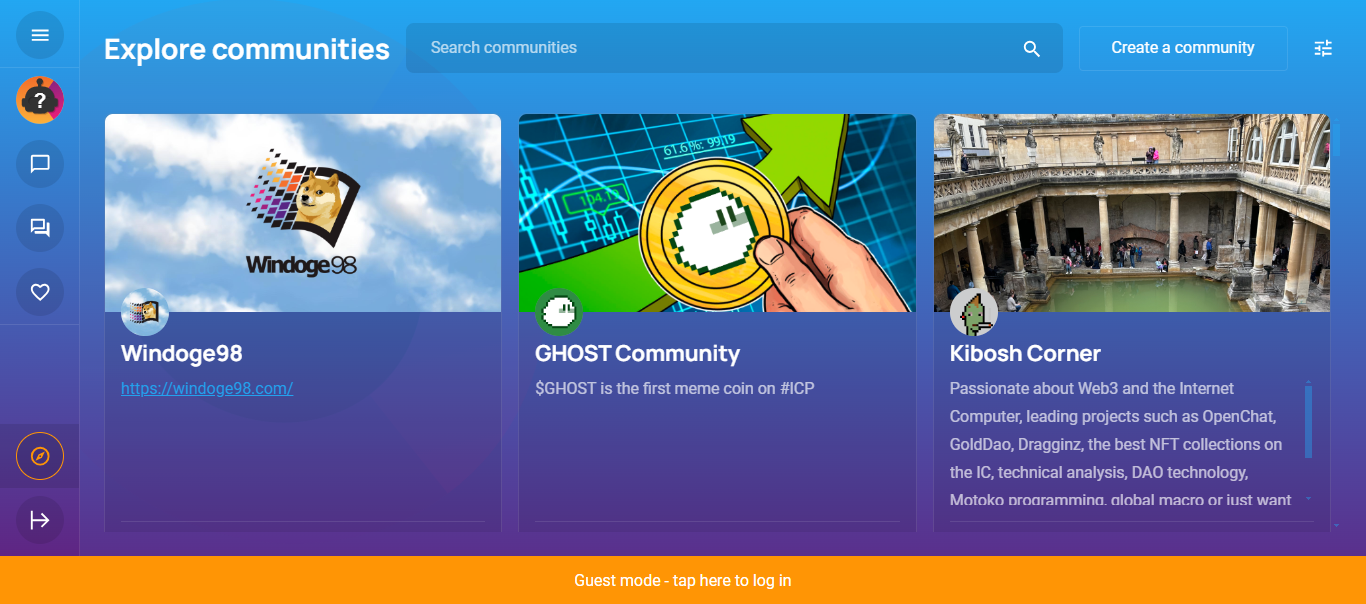Open the main navigation menu
The width and height of the screenshot is (1366, 604).
tap(39, 35)
